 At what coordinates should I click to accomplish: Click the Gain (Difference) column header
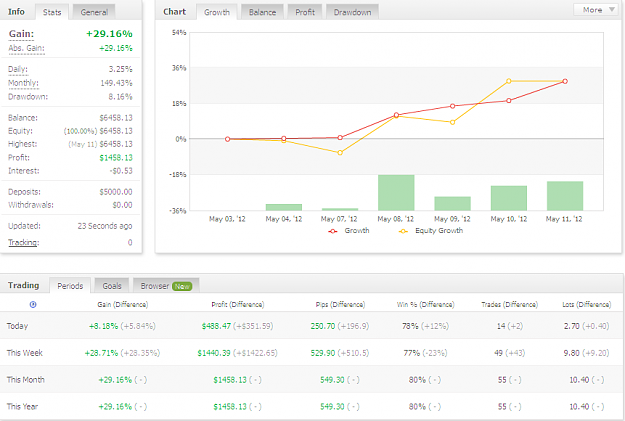tap(123, 305)
